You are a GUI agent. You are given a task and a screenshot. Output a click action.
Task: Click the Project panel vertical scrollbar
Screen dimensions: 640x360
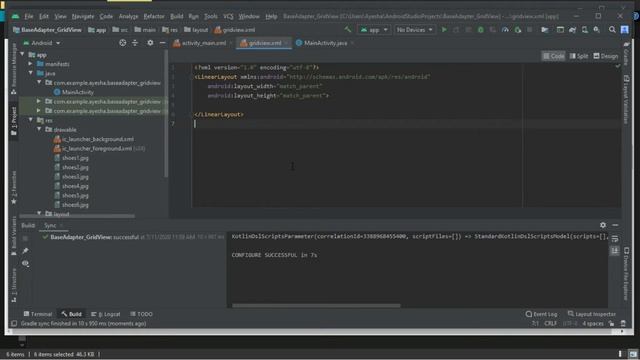(166, 113)
